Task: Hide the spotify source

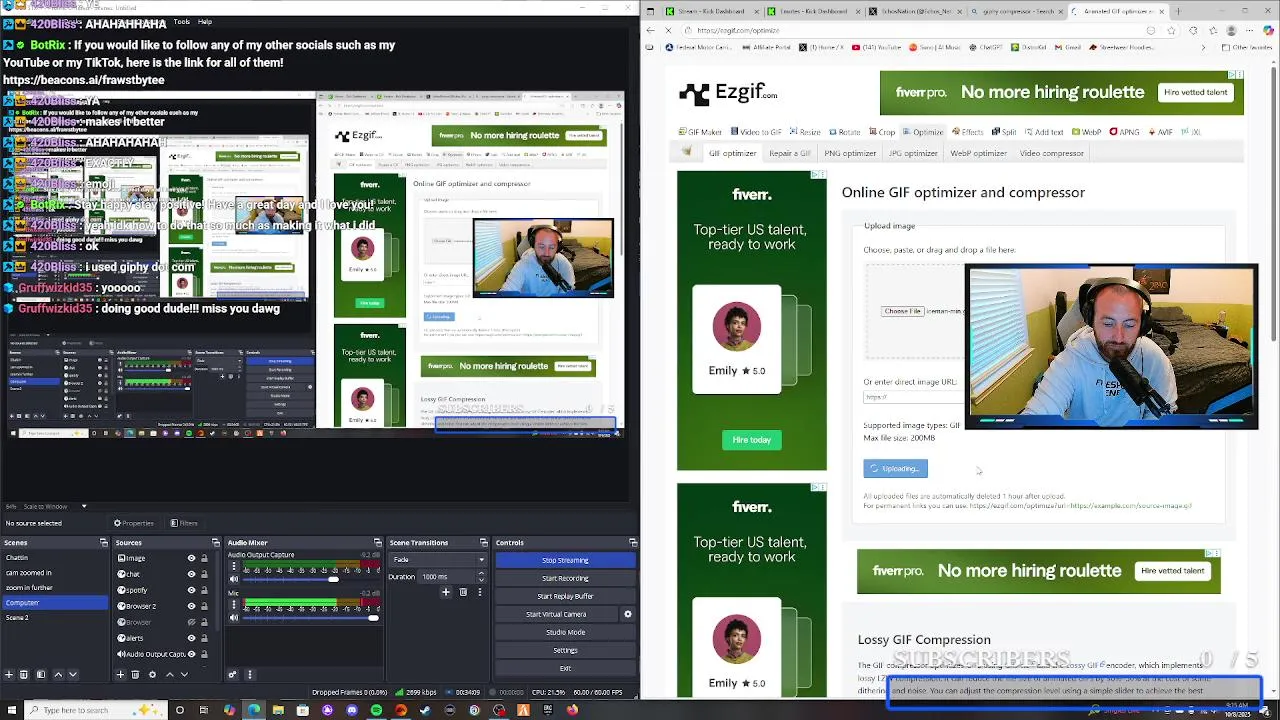Action: (x=191, y=590)
